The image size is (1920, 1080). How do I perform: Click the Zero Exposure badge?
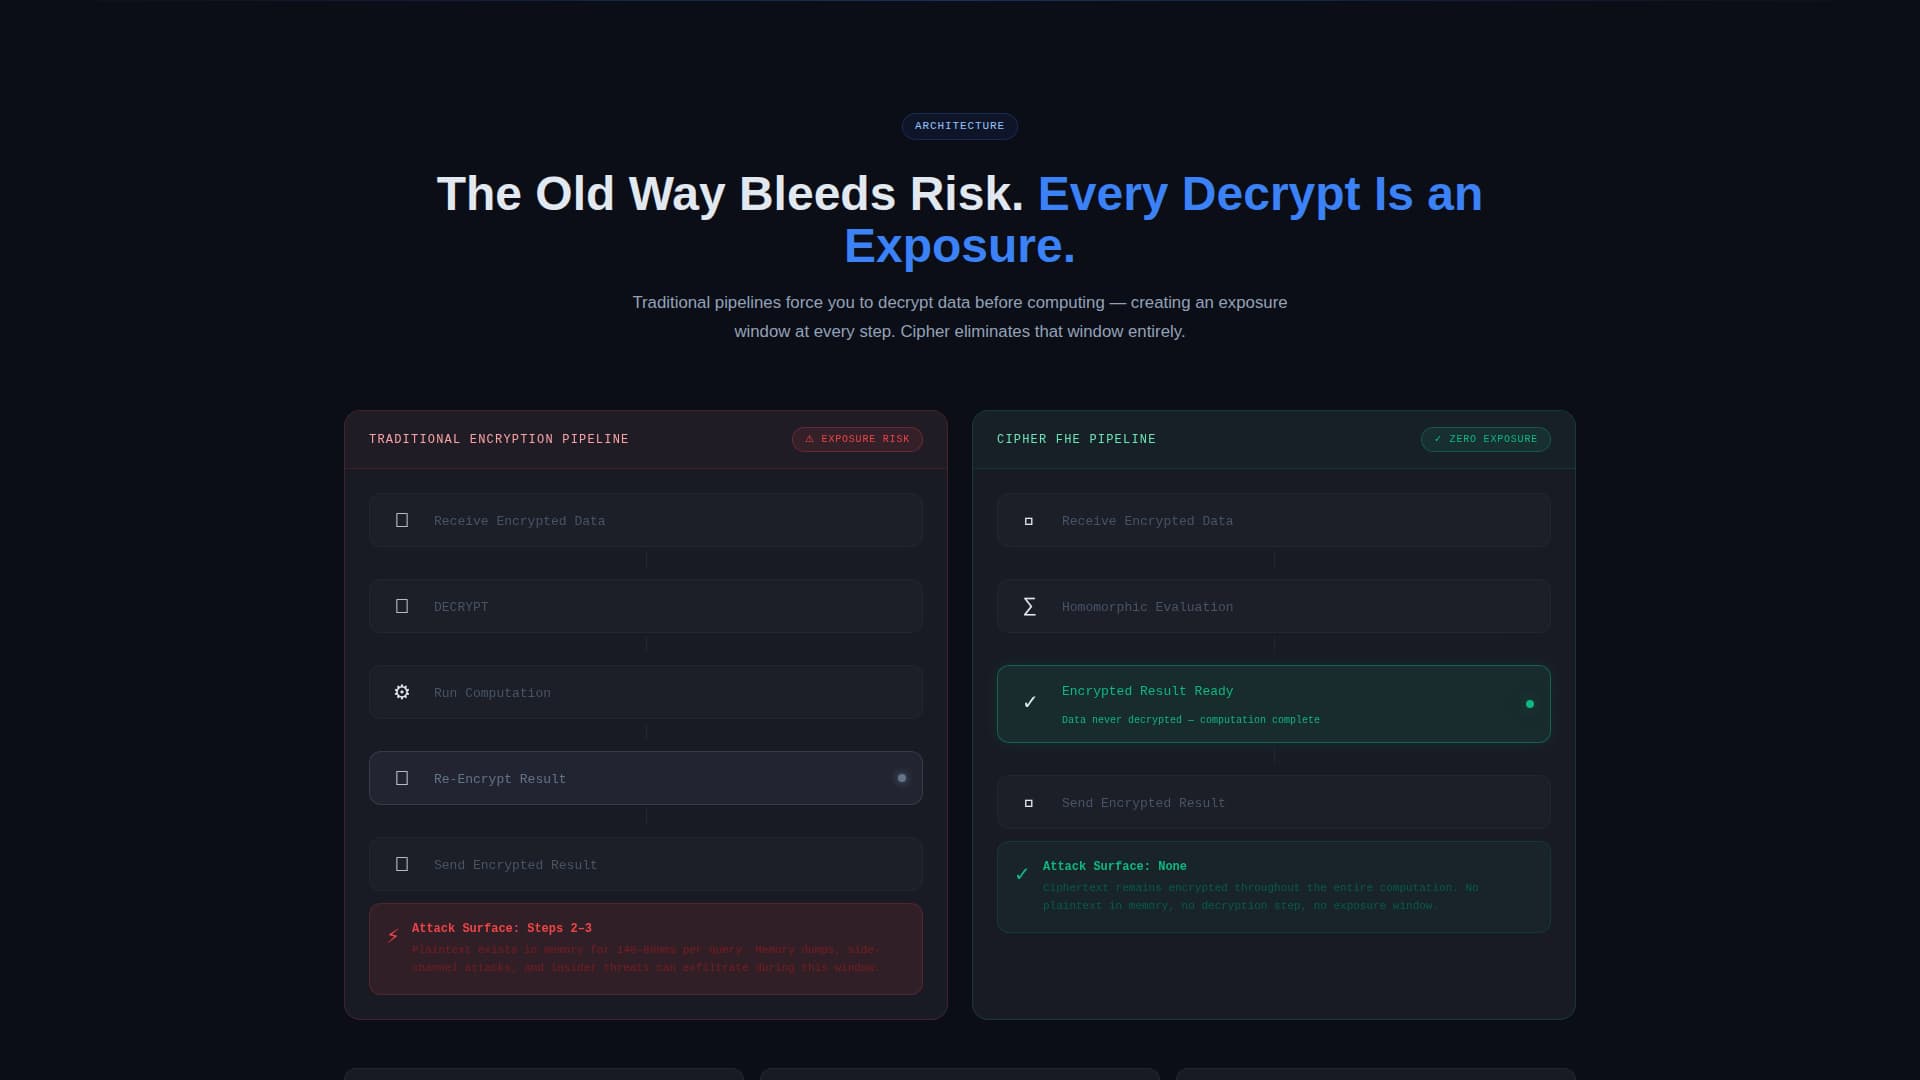tap(1485, 439)
